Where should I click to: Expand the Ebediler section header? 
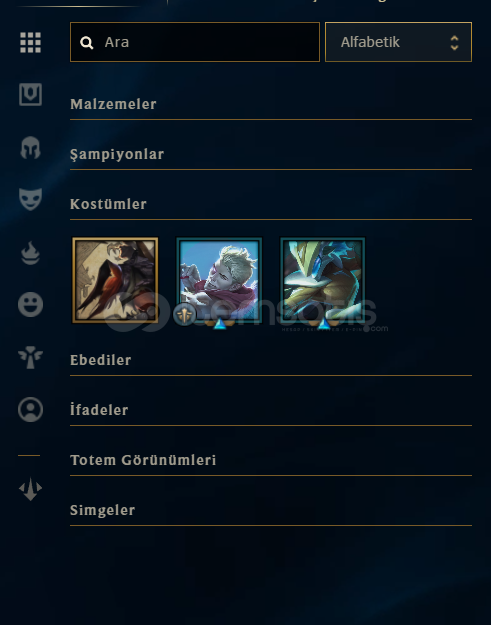point(271,360)
